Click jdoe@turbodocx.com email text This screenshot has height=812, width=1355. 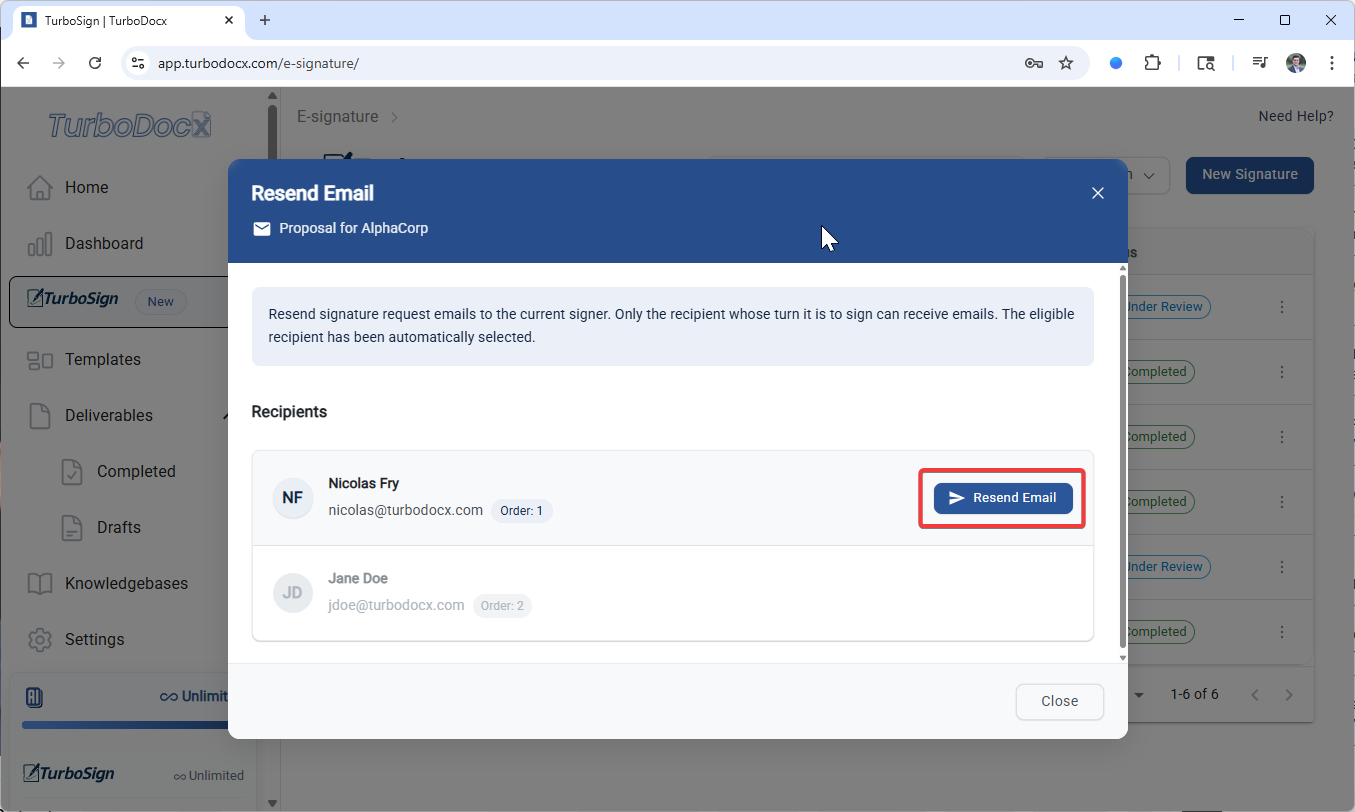click(x=396, y=605)
